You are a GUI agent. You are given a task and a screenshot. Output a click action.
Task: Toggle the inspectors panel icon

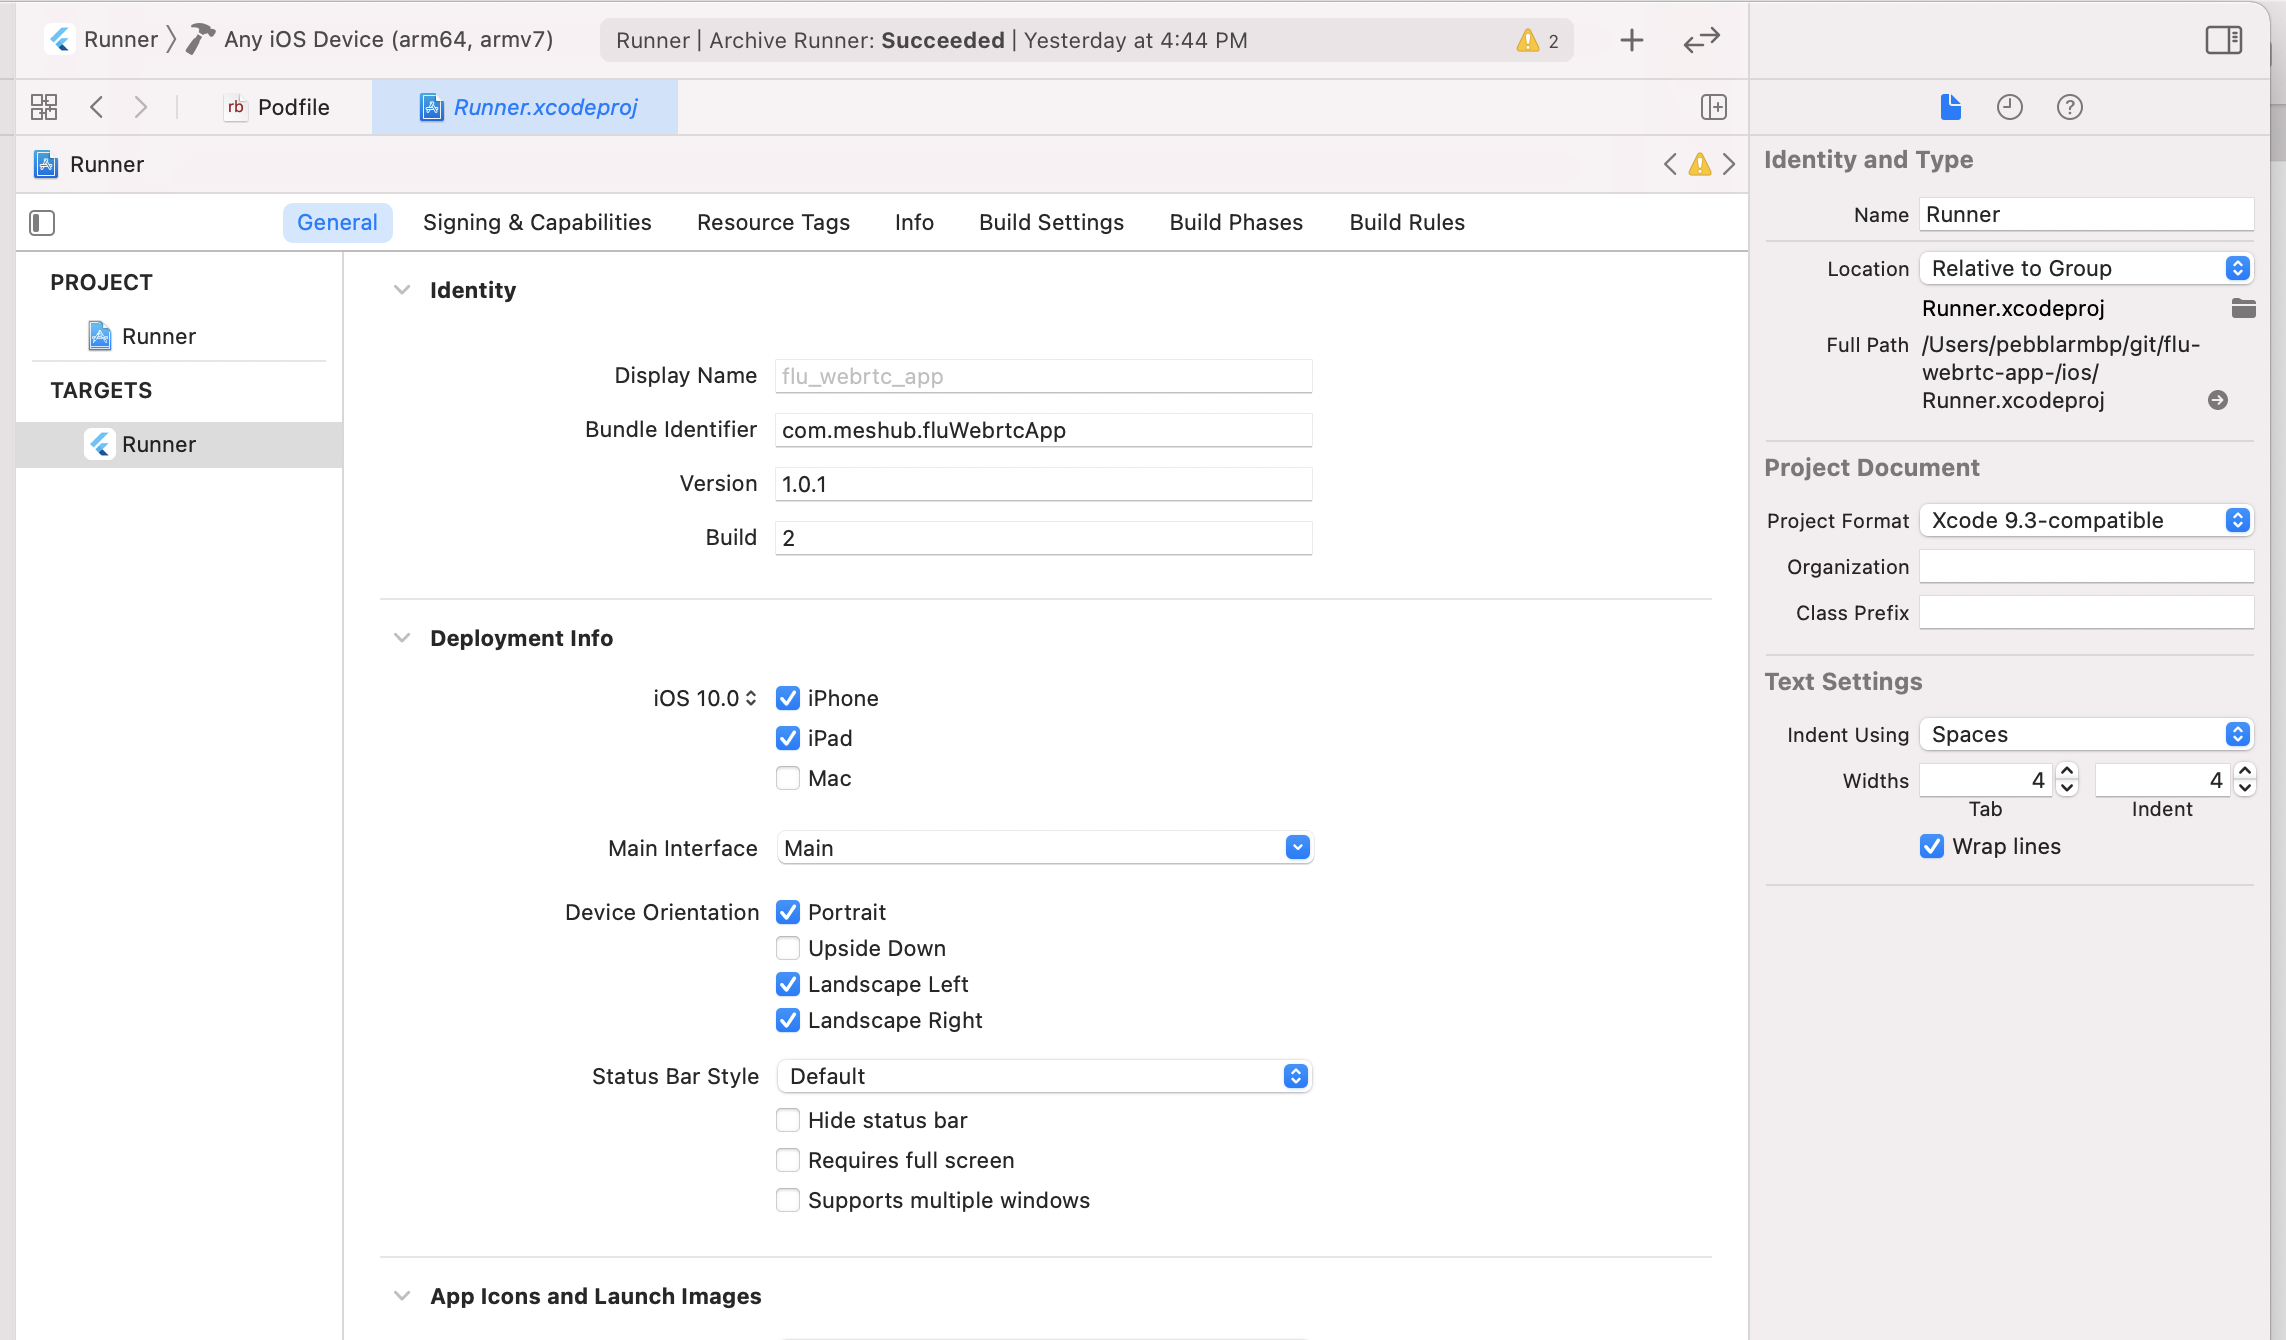[2223, 40]
